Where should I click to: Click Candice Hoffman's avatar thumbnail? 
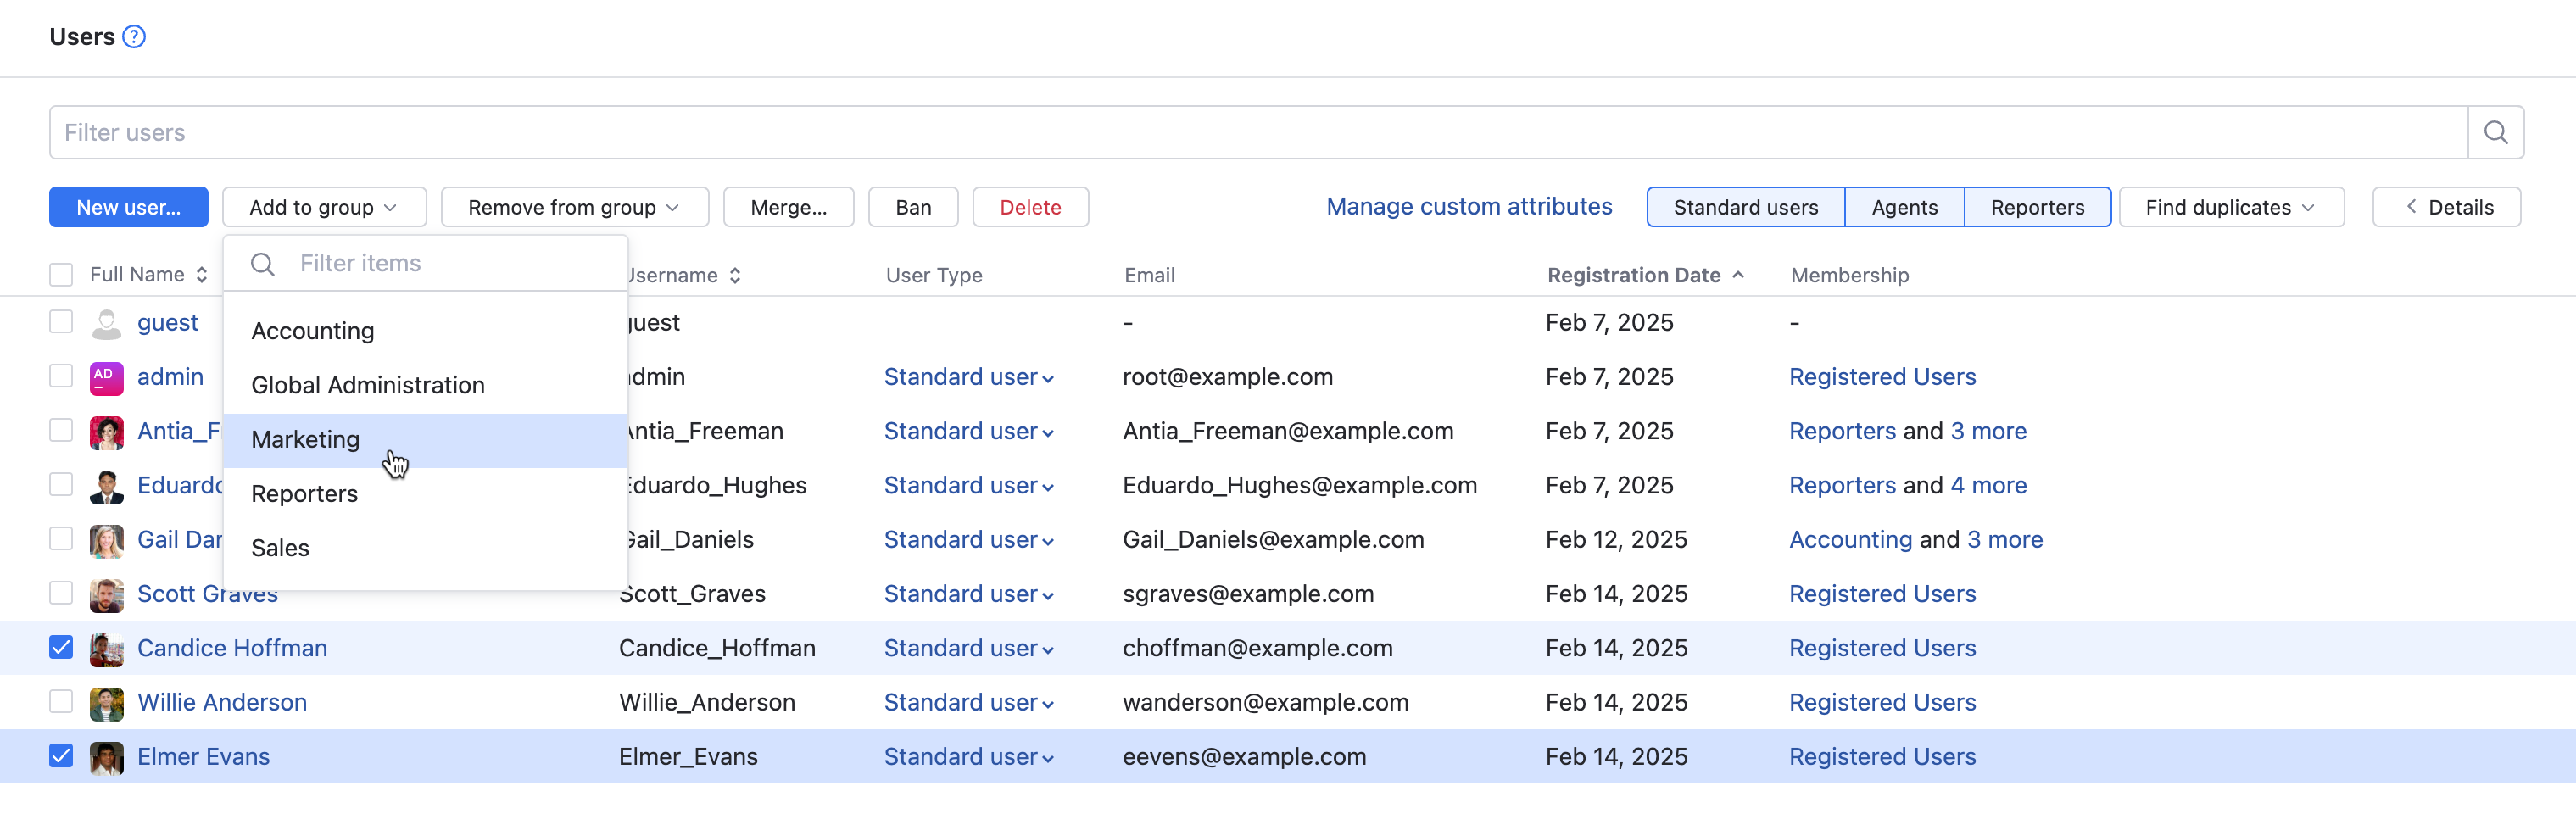point(106,649)
